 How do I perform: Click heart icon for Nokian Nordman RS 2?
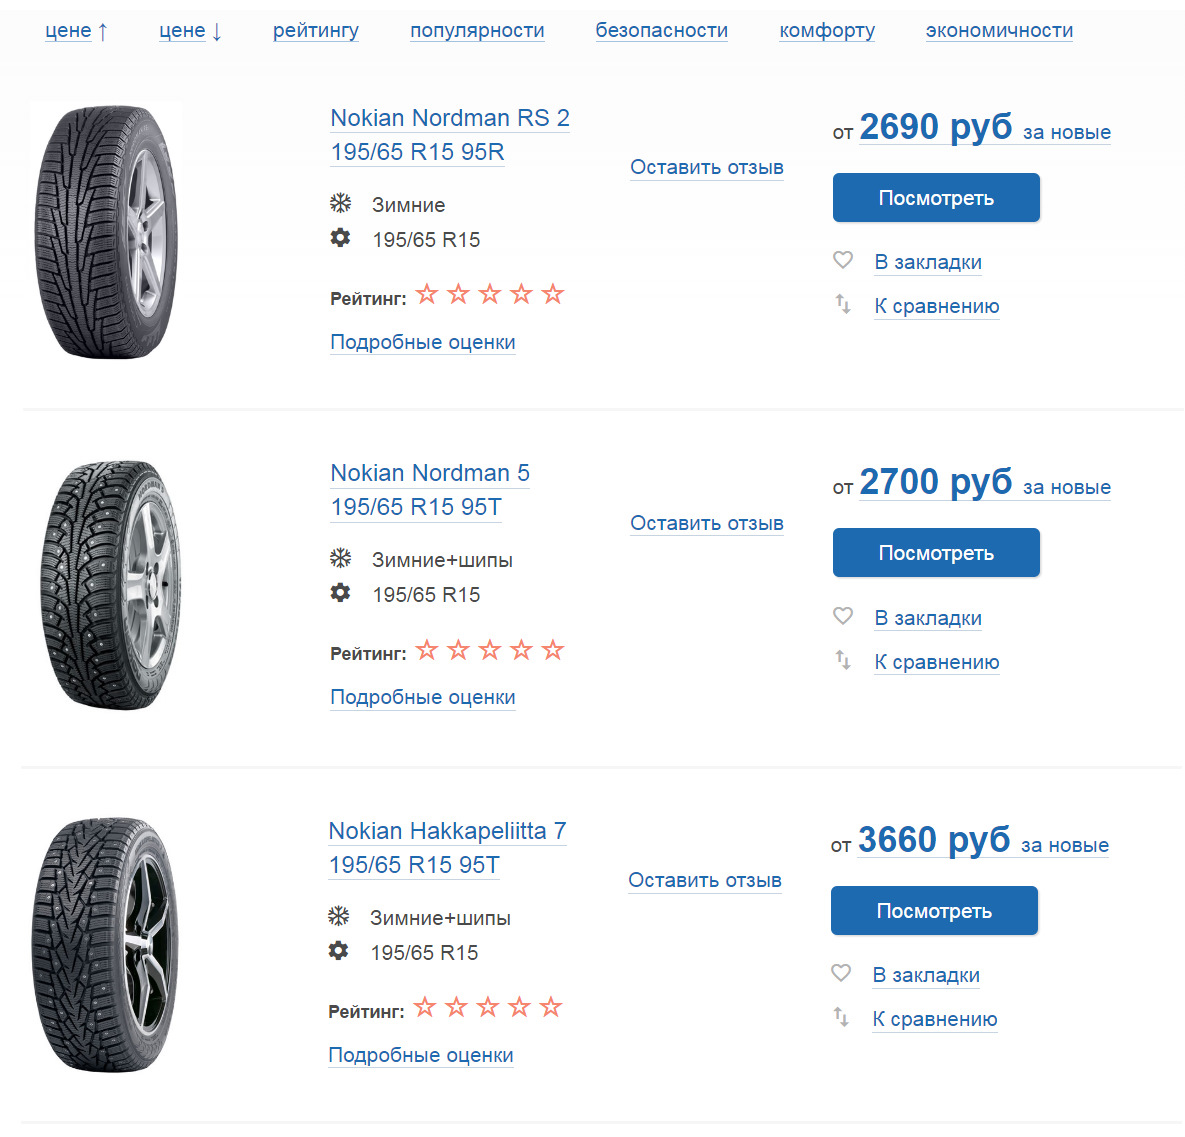pos(843,260)
